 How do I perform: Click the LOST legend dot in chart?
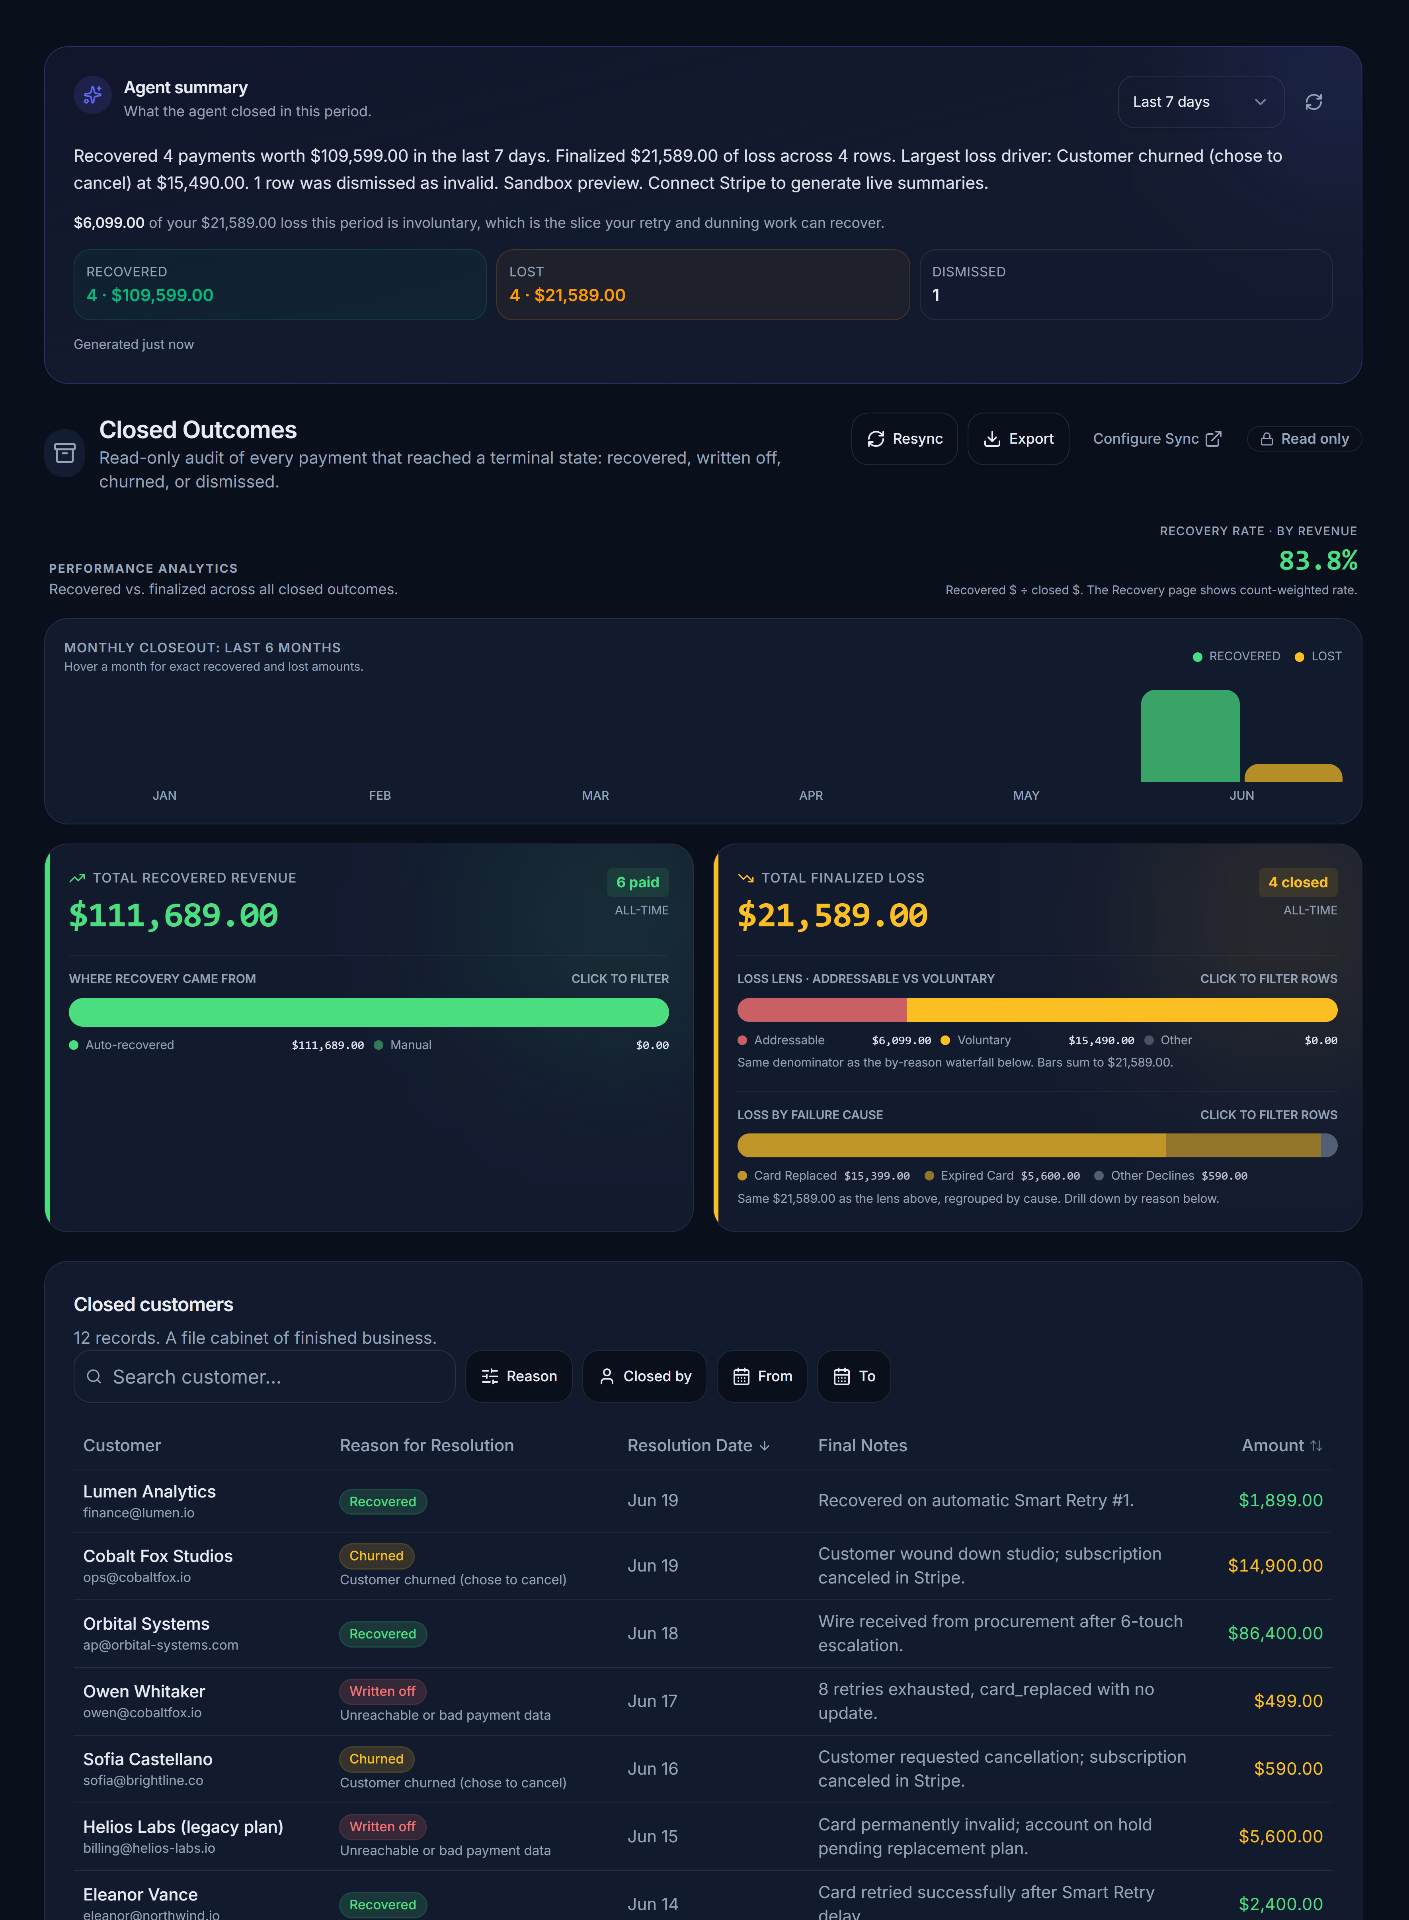(1299, 657)
